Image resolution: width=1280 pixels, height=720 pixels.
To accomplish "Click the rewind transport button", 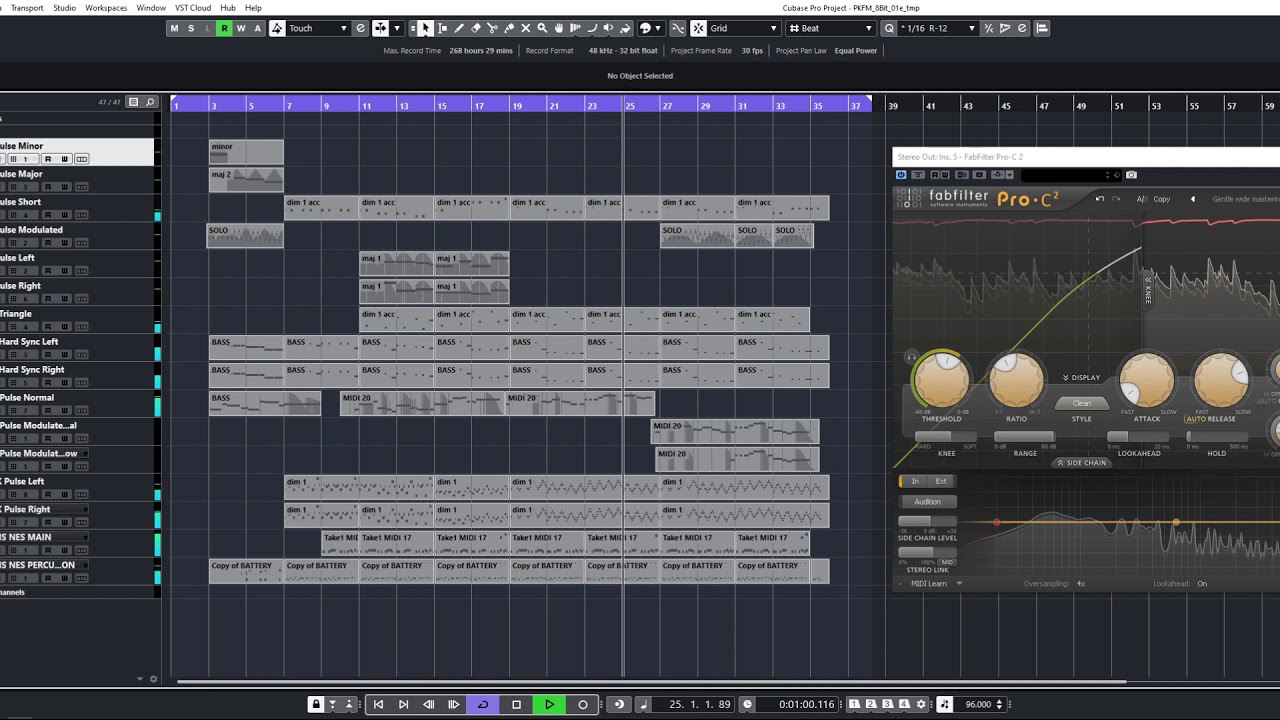I will coord(429,704).
